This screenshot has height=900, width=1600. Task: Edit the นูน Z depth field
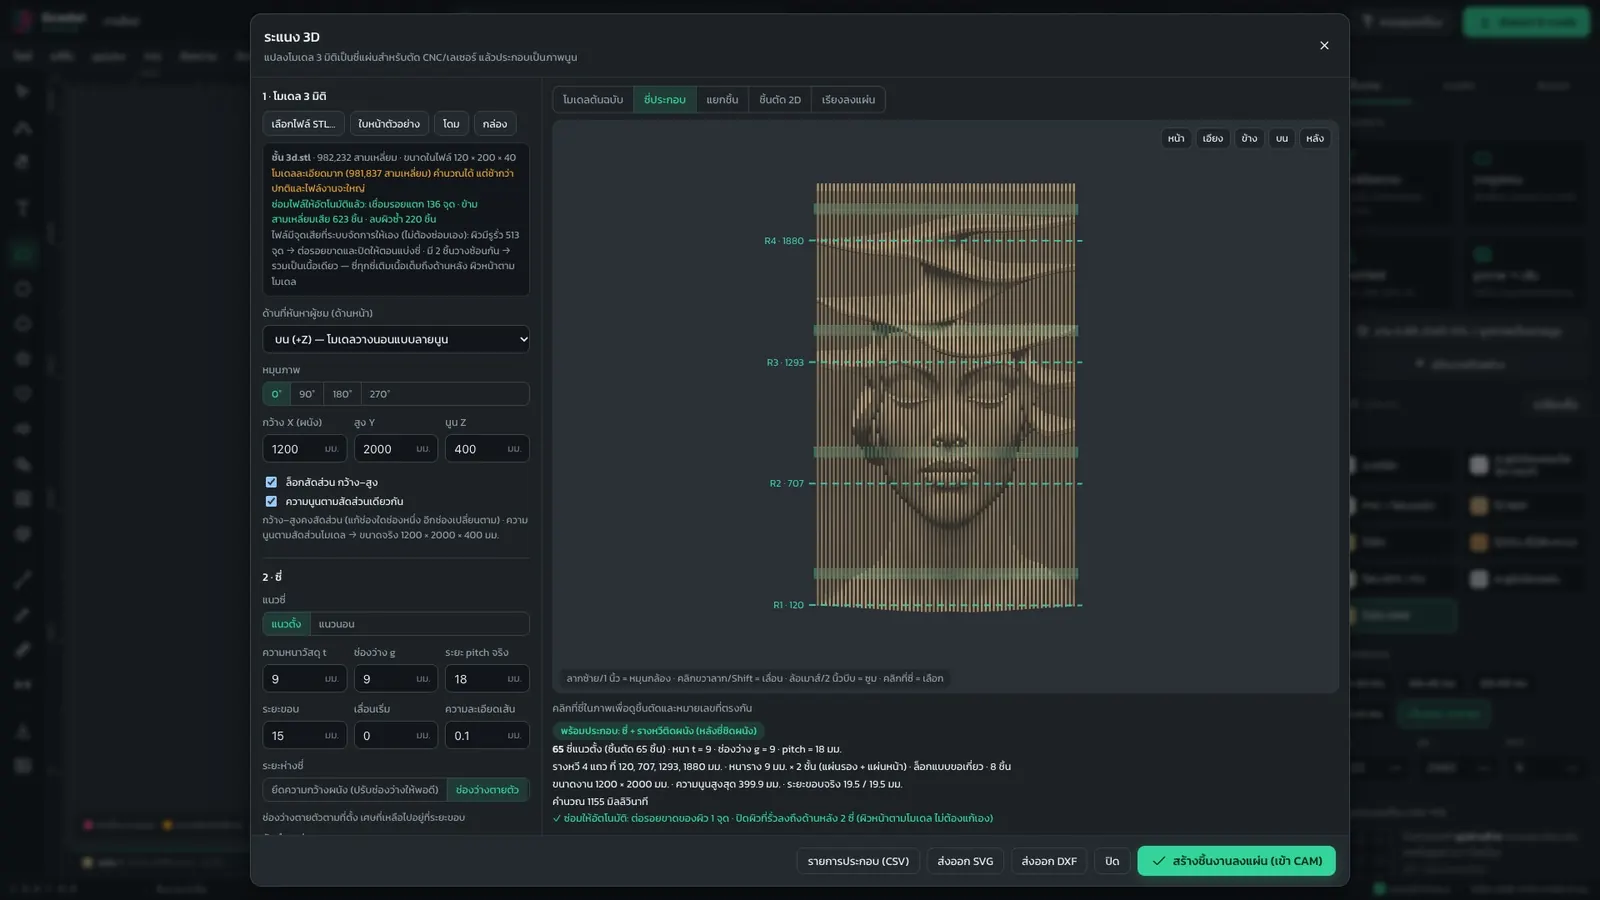487,449
